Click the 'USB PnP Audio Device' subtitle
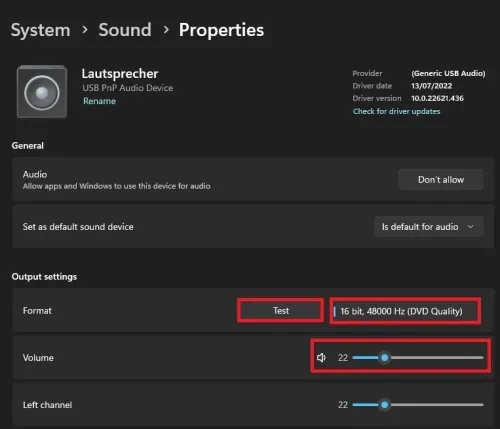The width and height of the screenshot is (500, 429). pyautogui.click(x=128, y=88)
